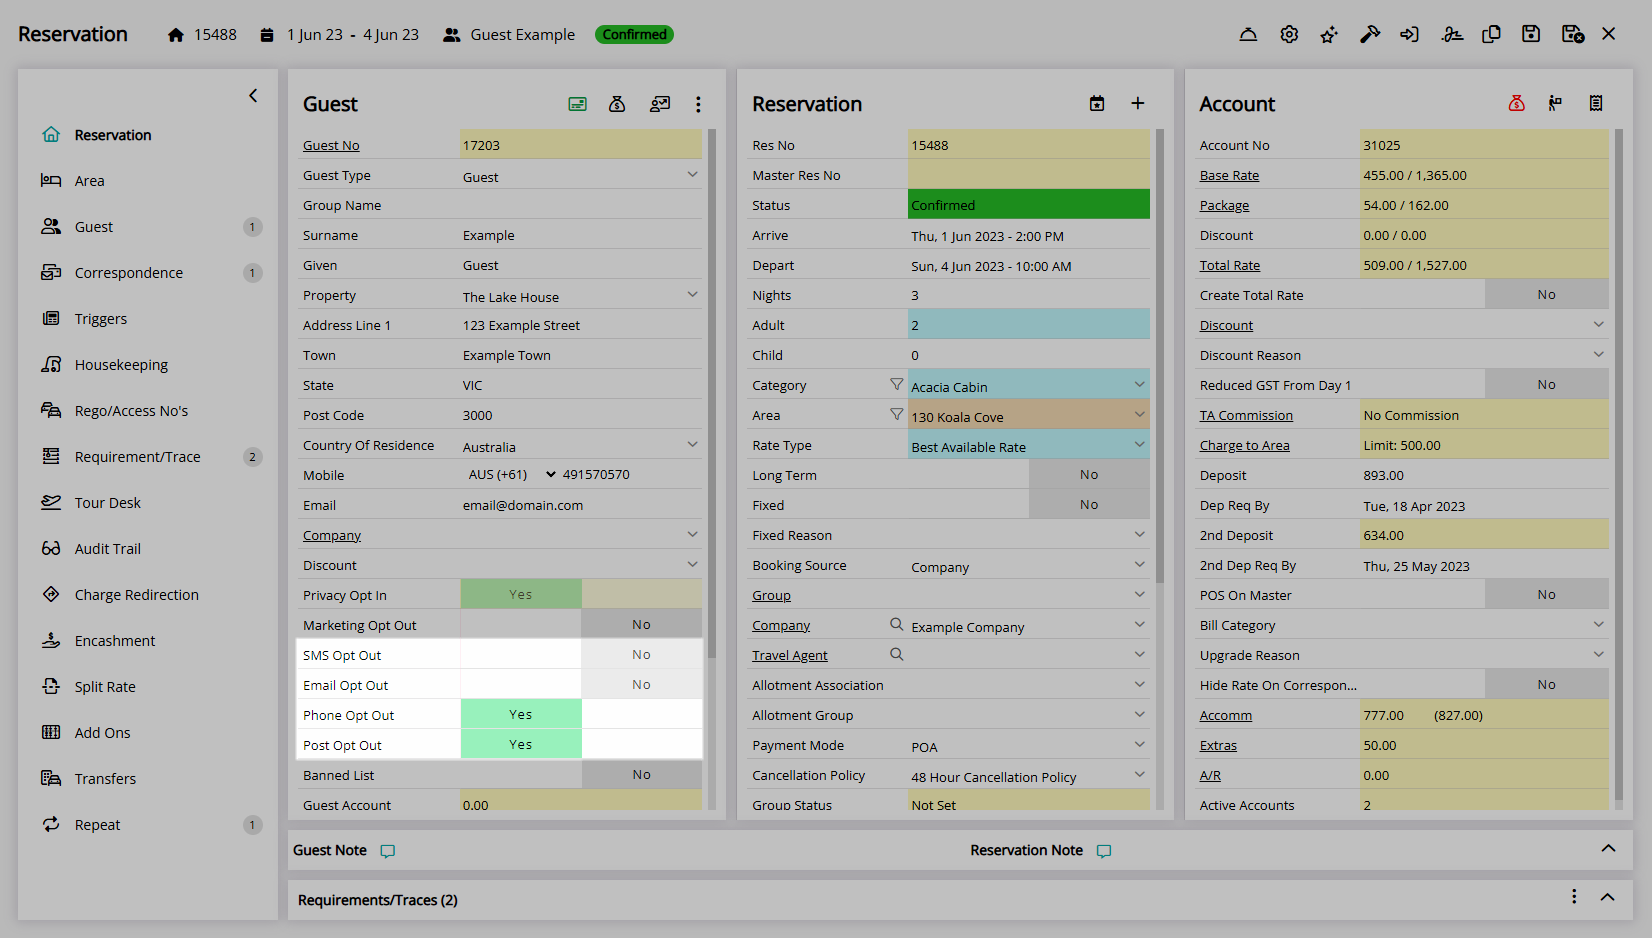Click the filter funnel icon beside Category
1652x938 pixels.
(897, 384)
